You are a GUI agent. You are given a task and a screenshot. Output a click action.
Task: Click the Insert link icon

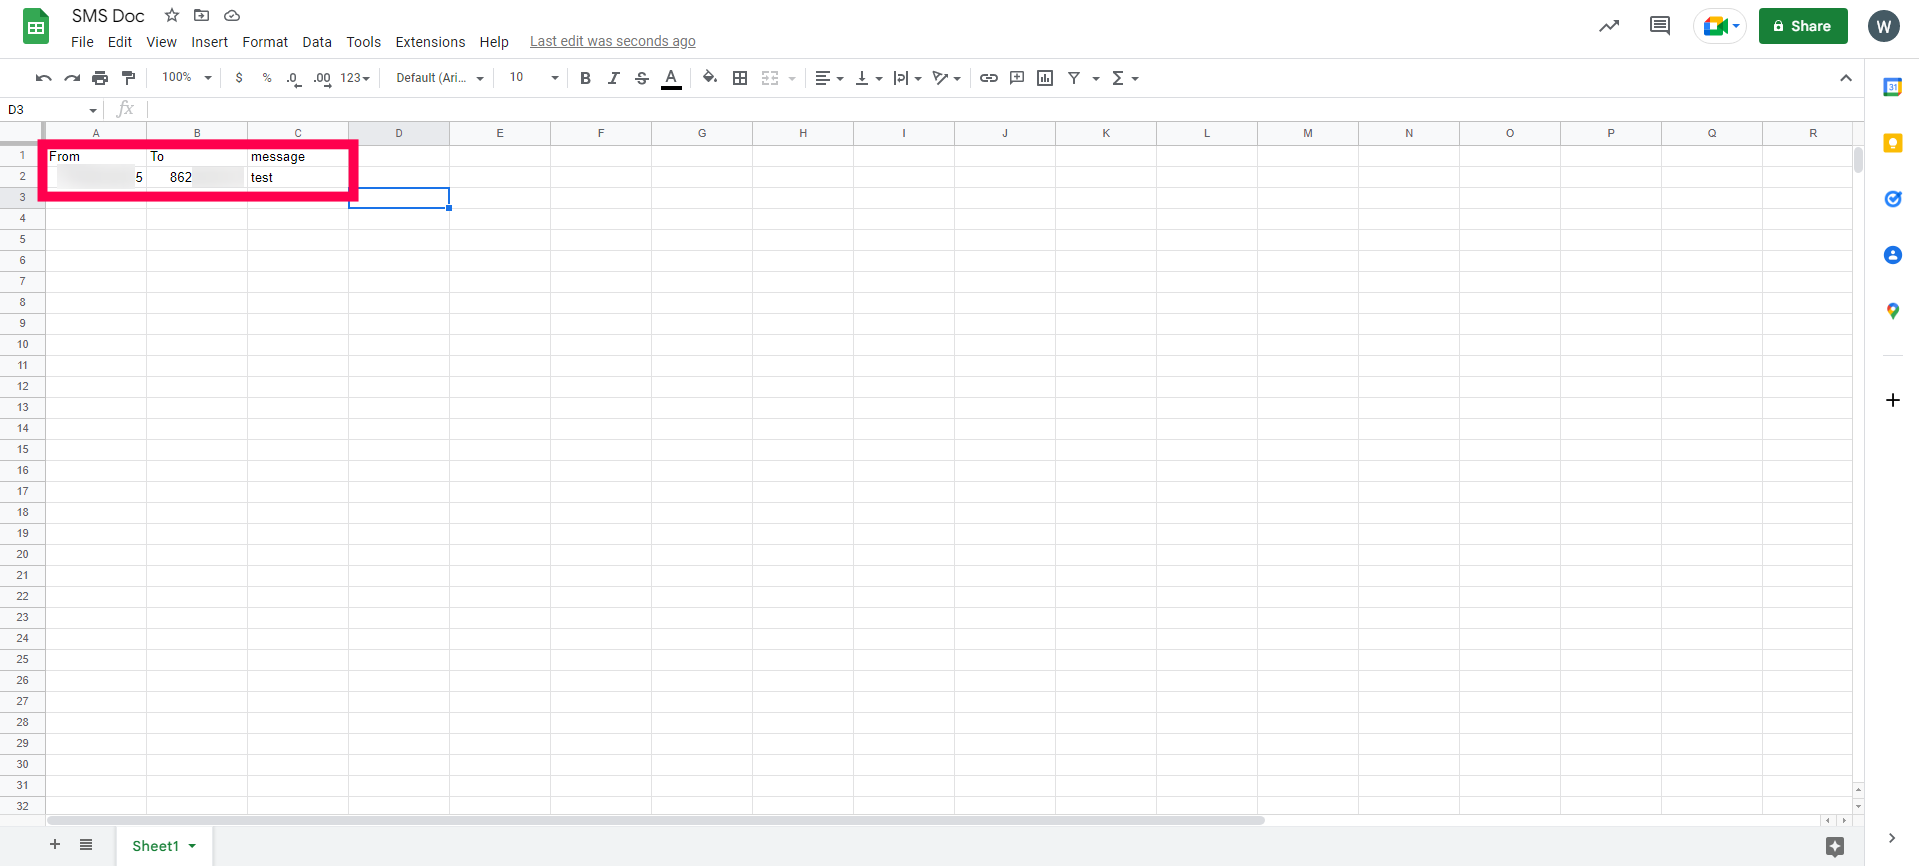coord(989,78)
